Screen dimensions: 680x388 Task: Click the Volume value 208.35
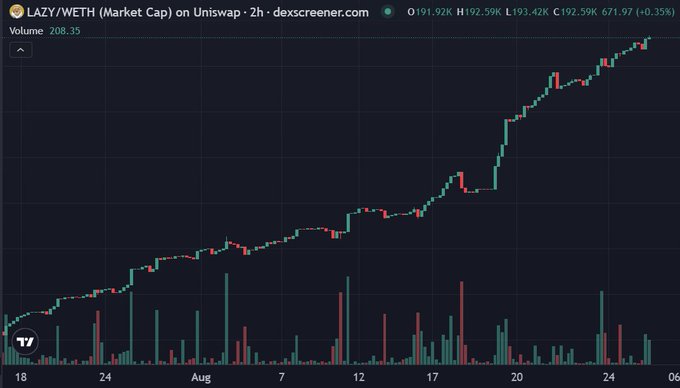point(65,31)
